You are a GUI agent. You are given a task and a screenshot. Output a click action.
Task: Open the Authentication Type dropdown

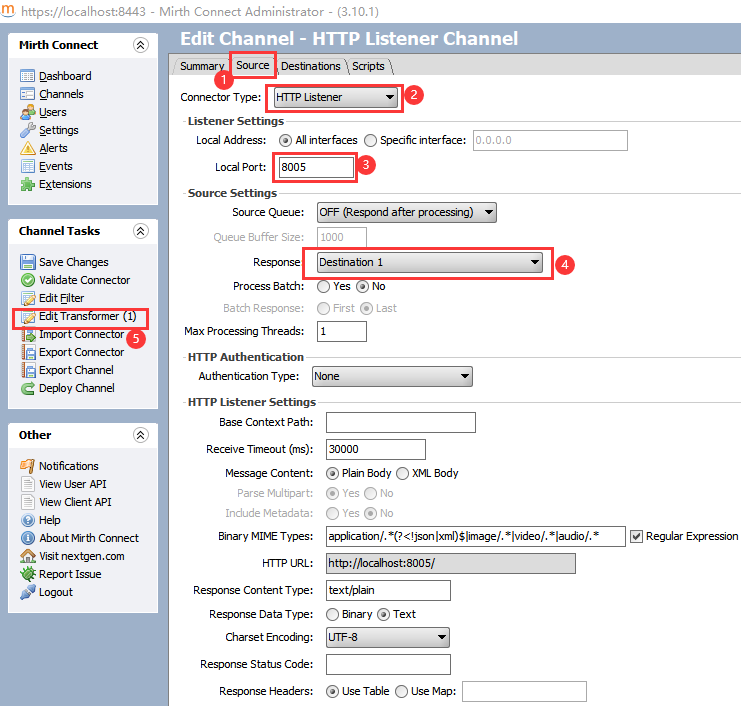(392, 376)
